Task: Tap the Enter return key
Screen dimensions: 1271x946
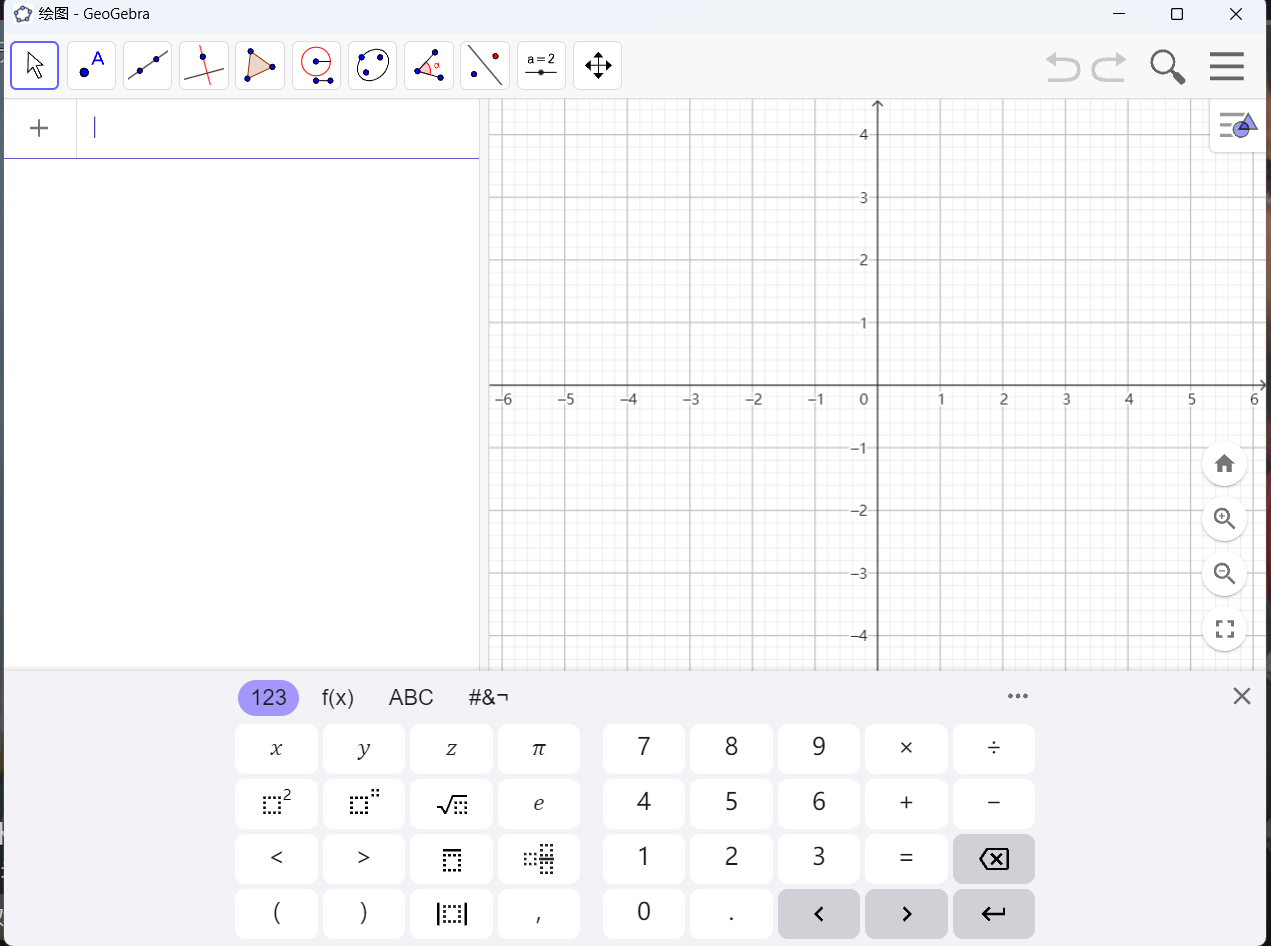Action: tap(994, 914)
